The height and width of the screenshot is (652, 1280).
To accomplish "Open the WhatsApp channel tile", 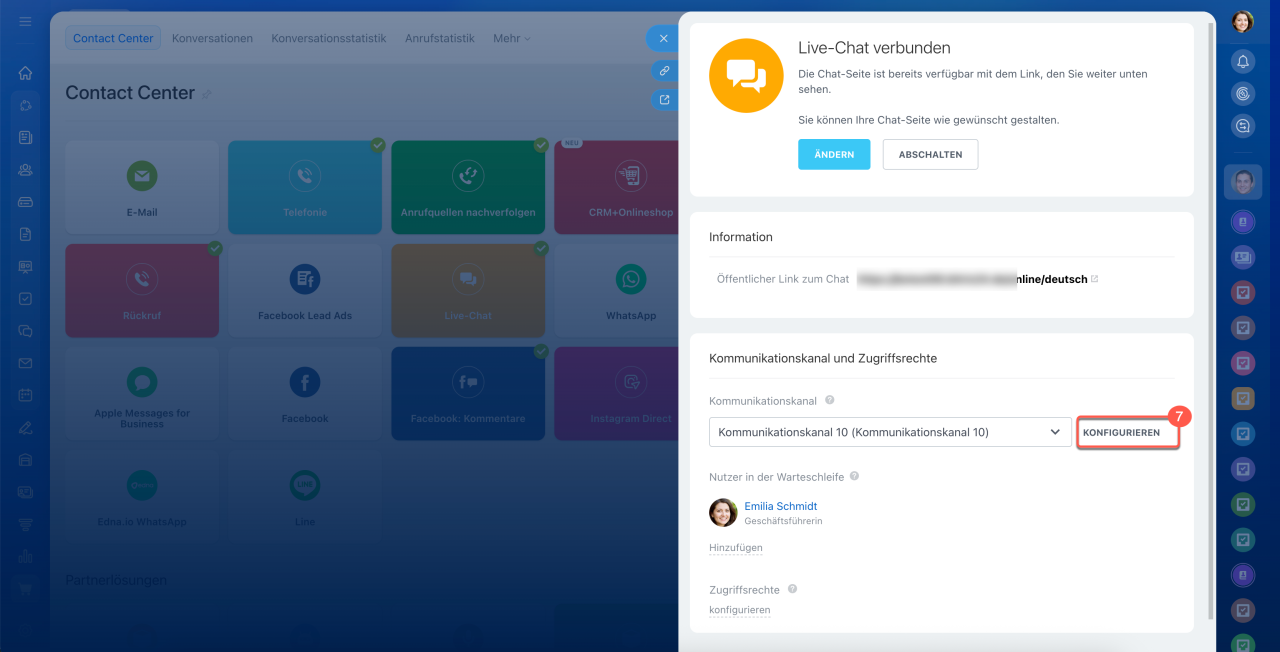I will click(x=631, y=289).
